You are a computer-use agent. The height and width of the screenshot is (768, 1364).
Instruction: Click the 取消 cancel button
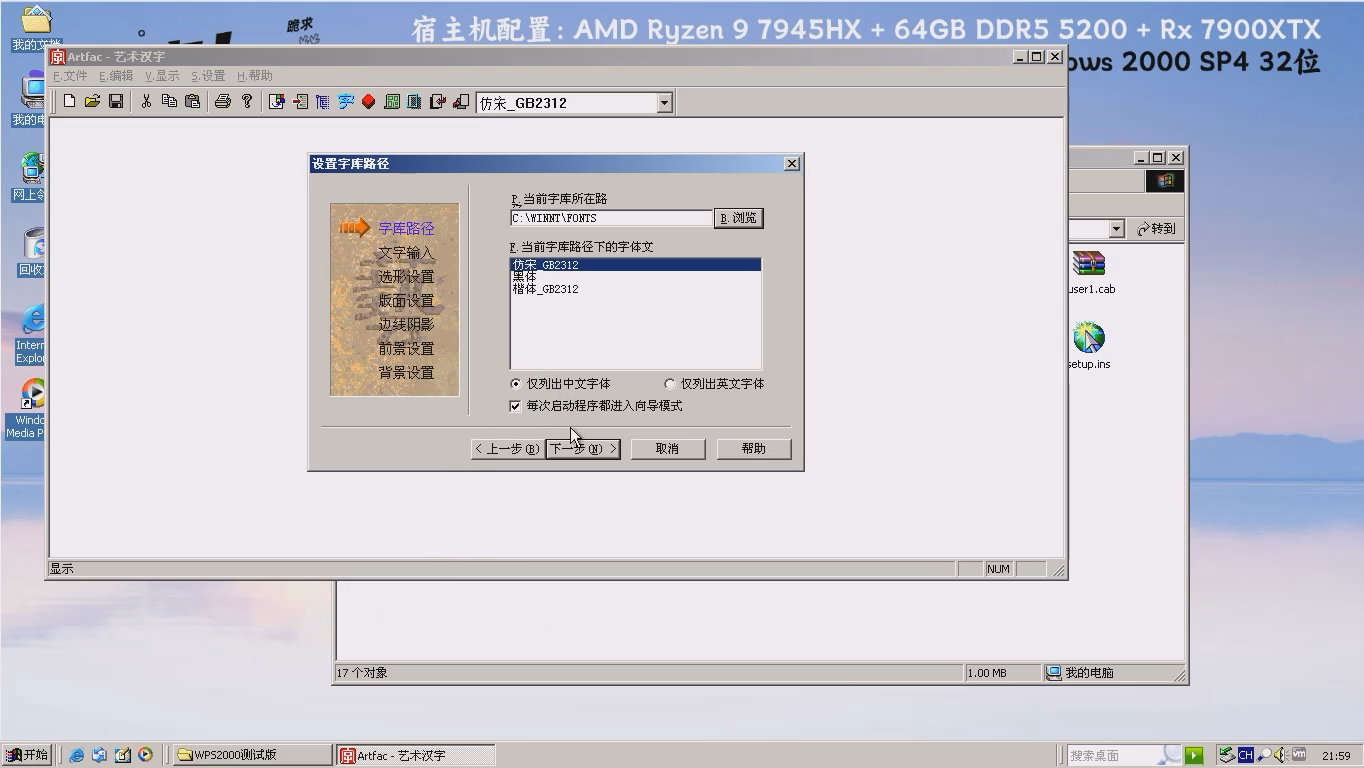point(668,449)
